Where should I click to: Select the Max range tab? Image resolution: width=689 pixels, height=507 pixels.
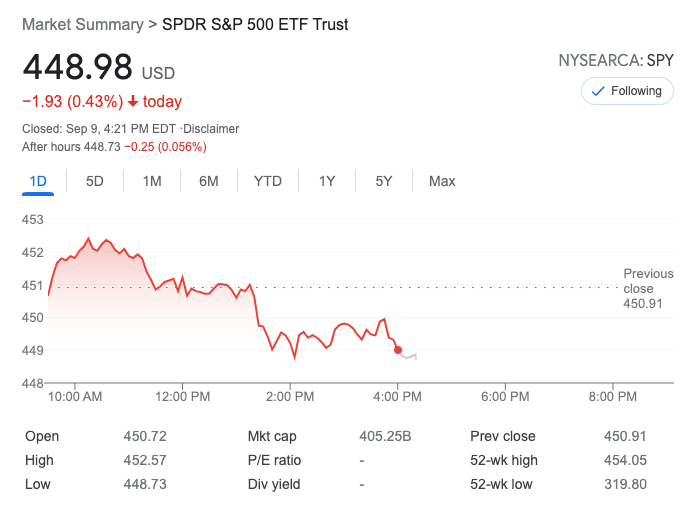point(442,181)
